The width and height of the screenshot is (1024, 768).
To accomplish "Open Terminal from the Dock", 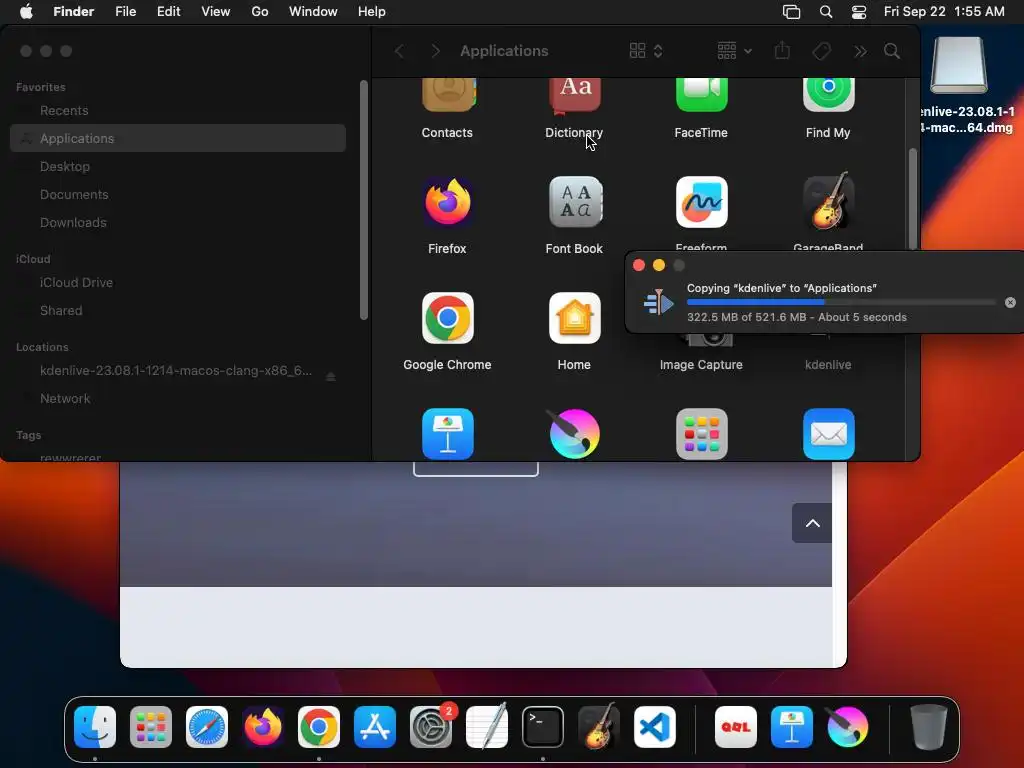I will point(543,727).
